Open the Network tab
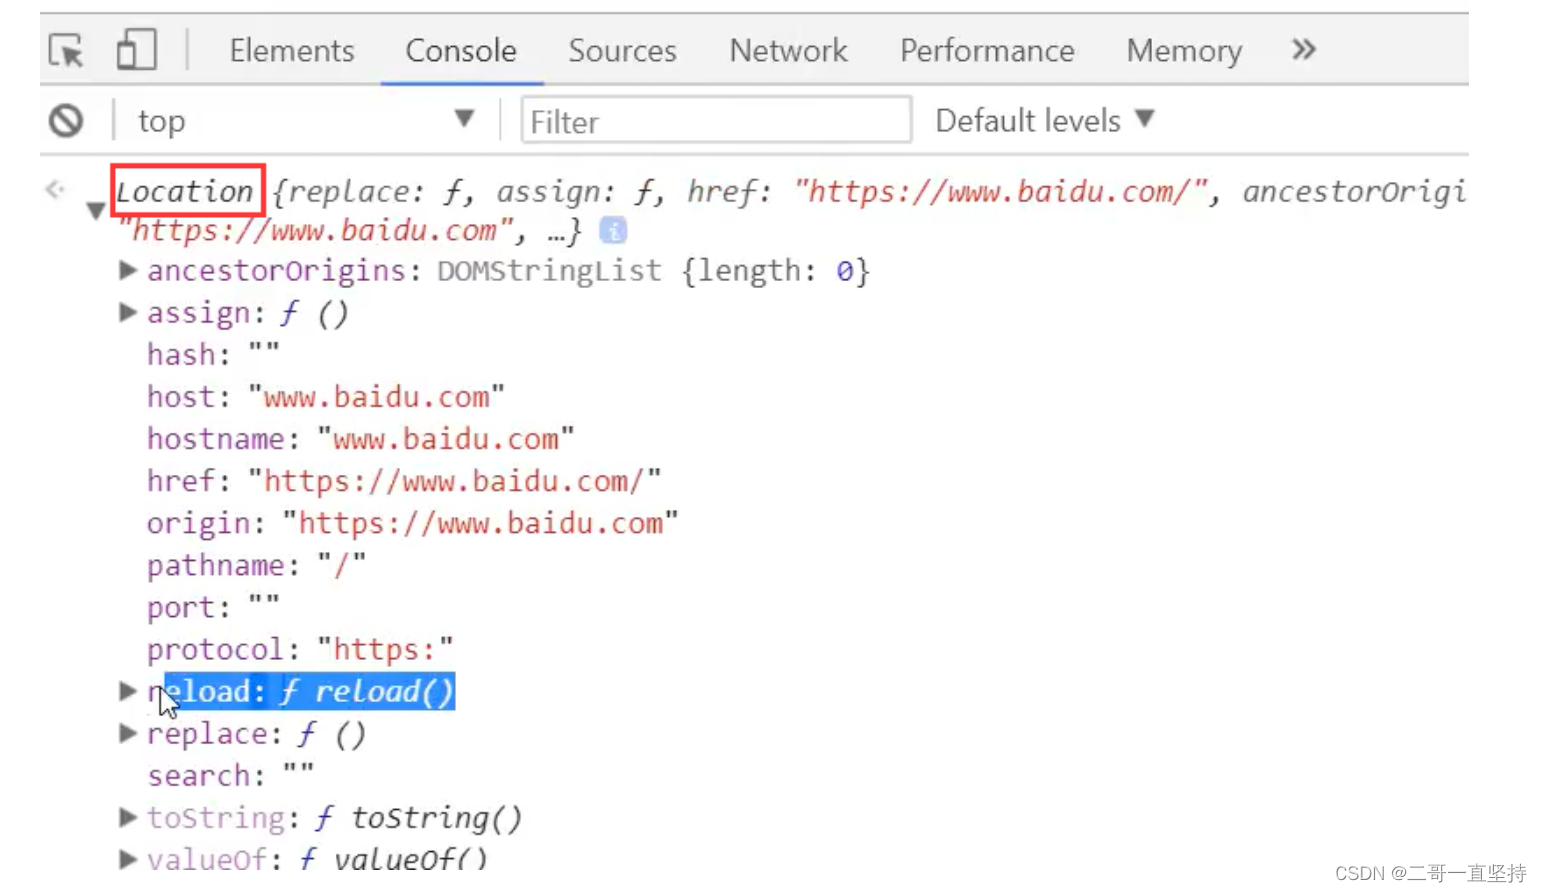Viewport: 1542px width, 892px height. [788, 50]
